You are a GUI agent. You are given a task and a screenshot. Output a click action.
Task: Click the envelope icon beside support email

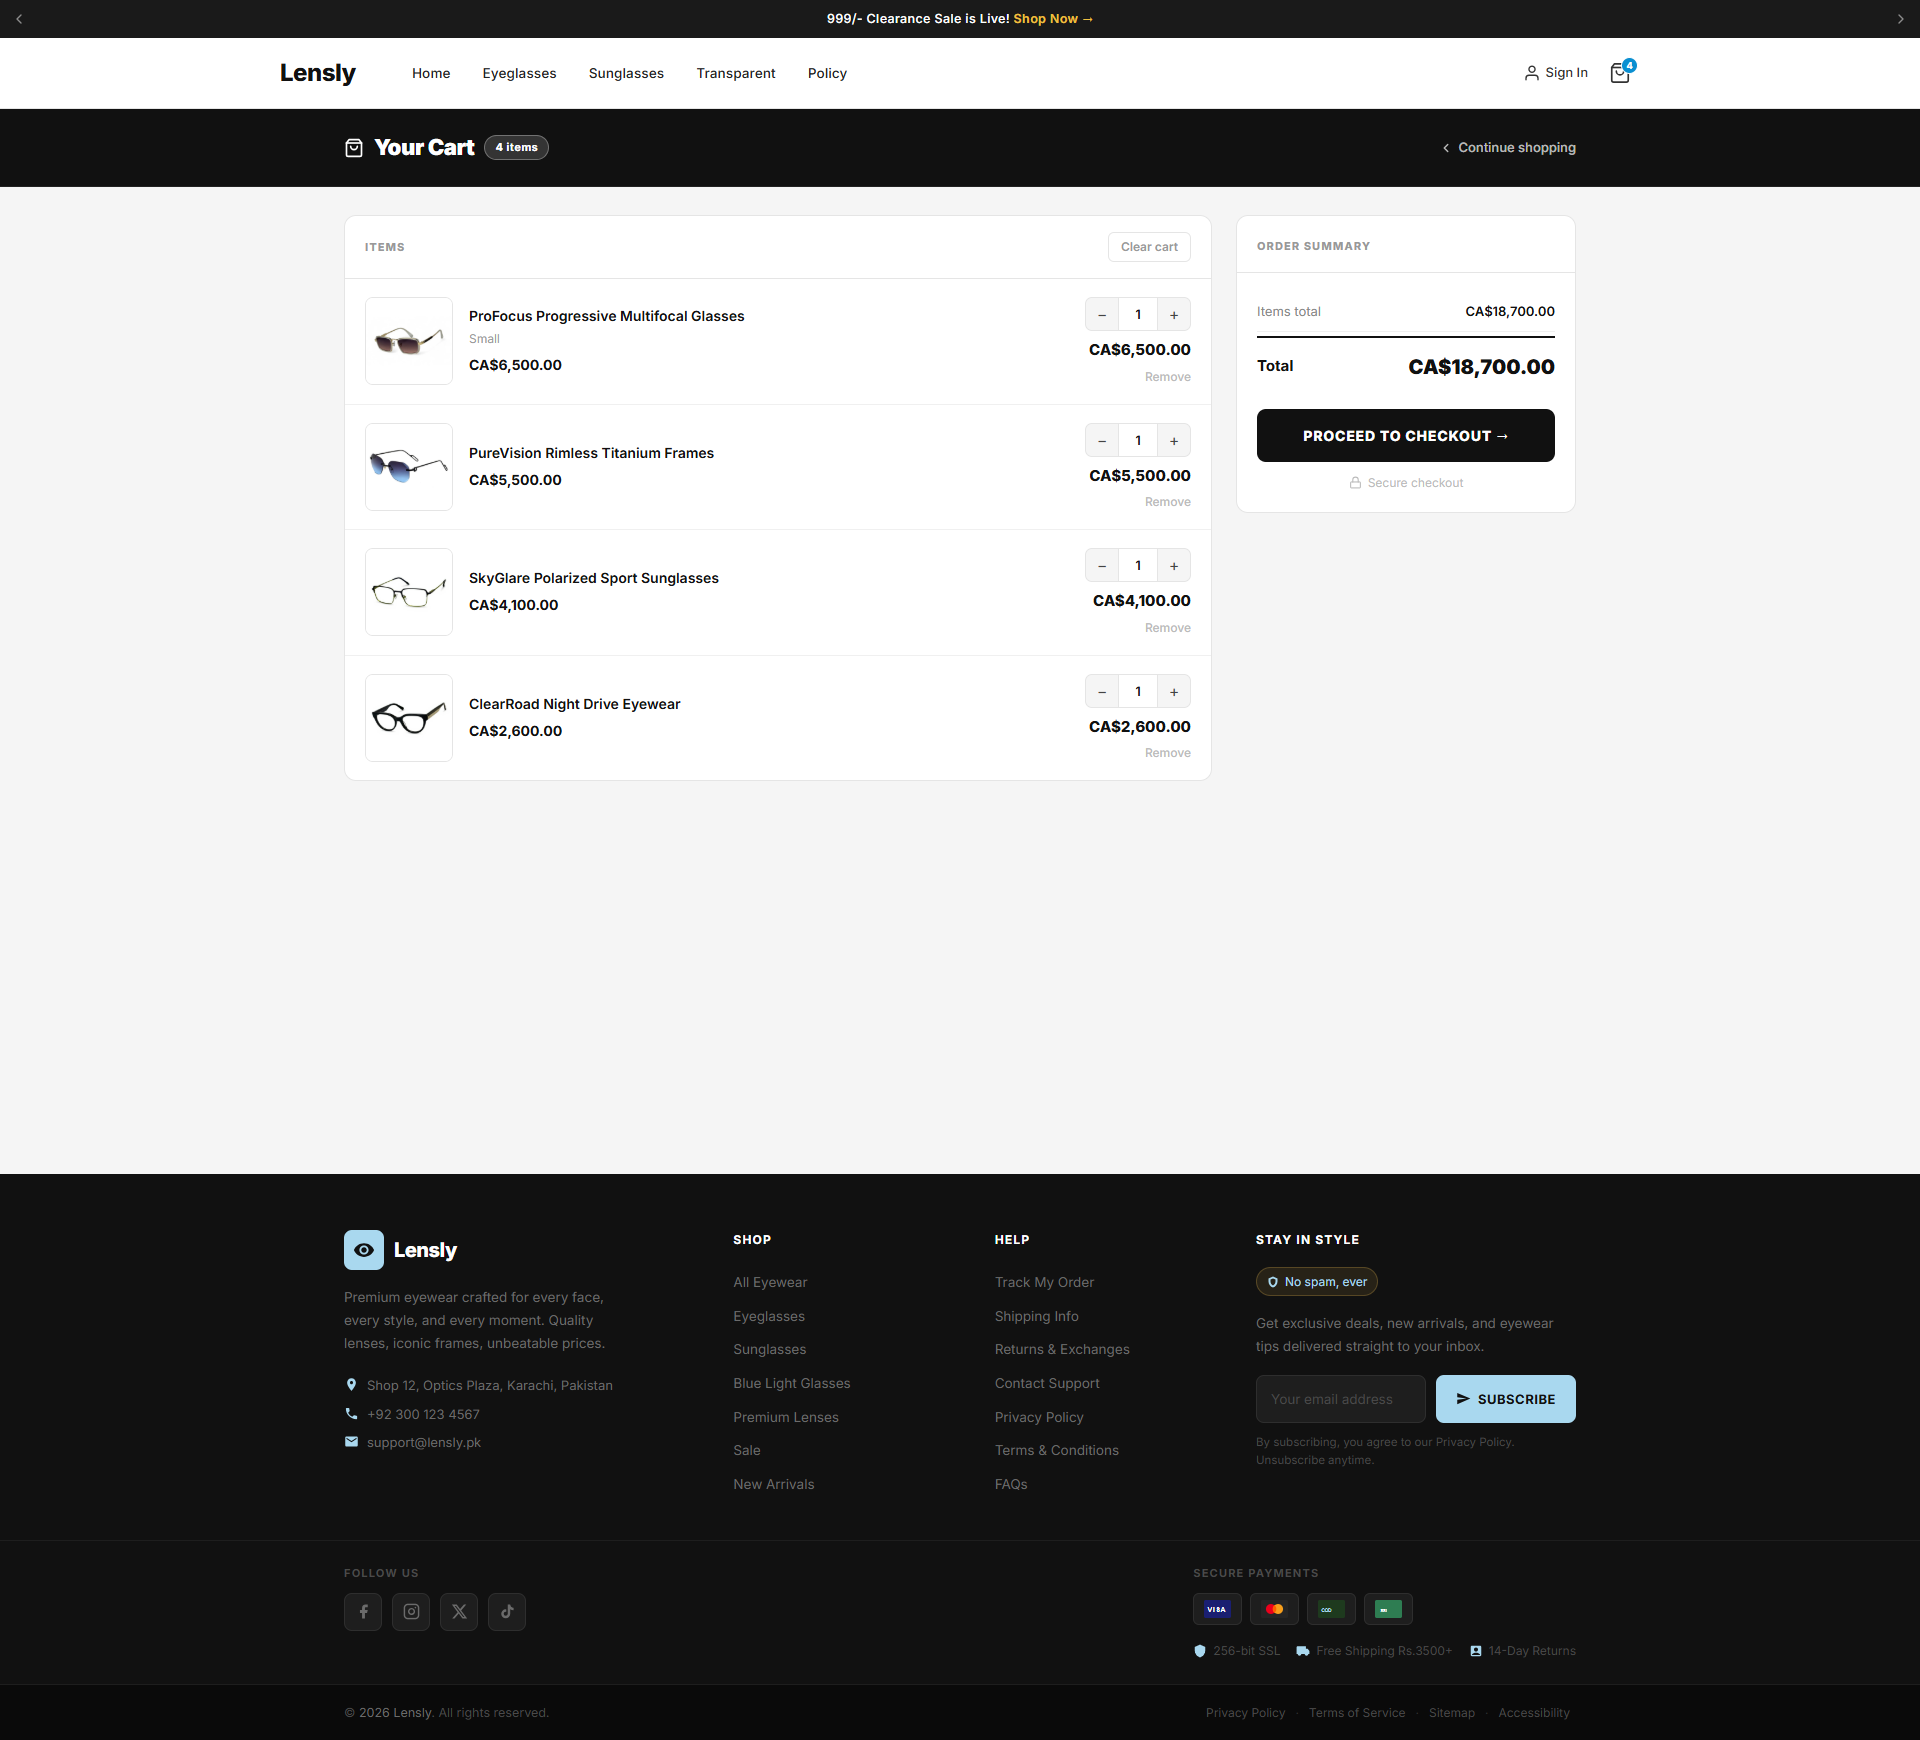(x=351, y=1441)
